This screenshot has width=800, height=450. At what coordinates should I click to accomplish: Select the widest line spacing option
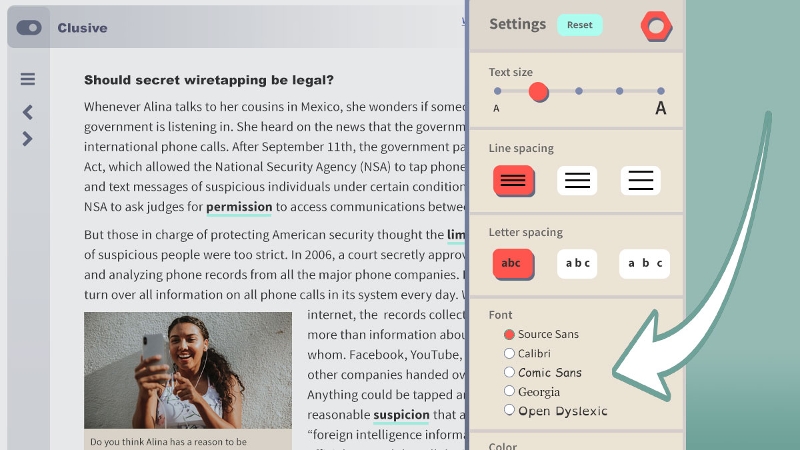tap(640, 181)
